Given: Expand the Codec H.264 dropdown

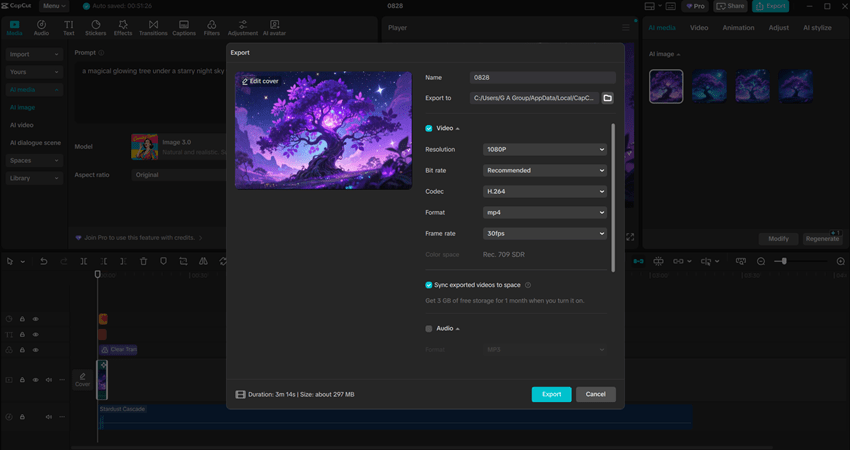Looking at the screenshot, I should click(x=544, y=191).
